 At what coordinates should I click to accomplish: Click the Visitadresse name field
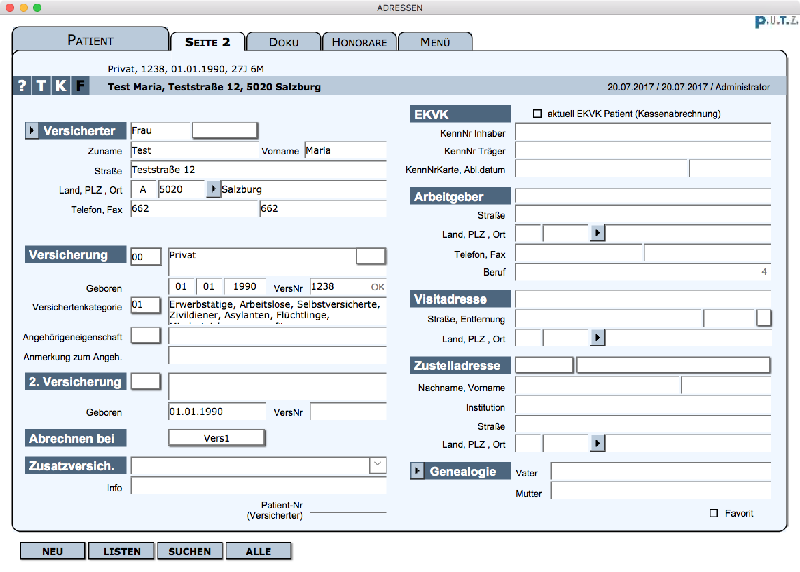(643, 299)
